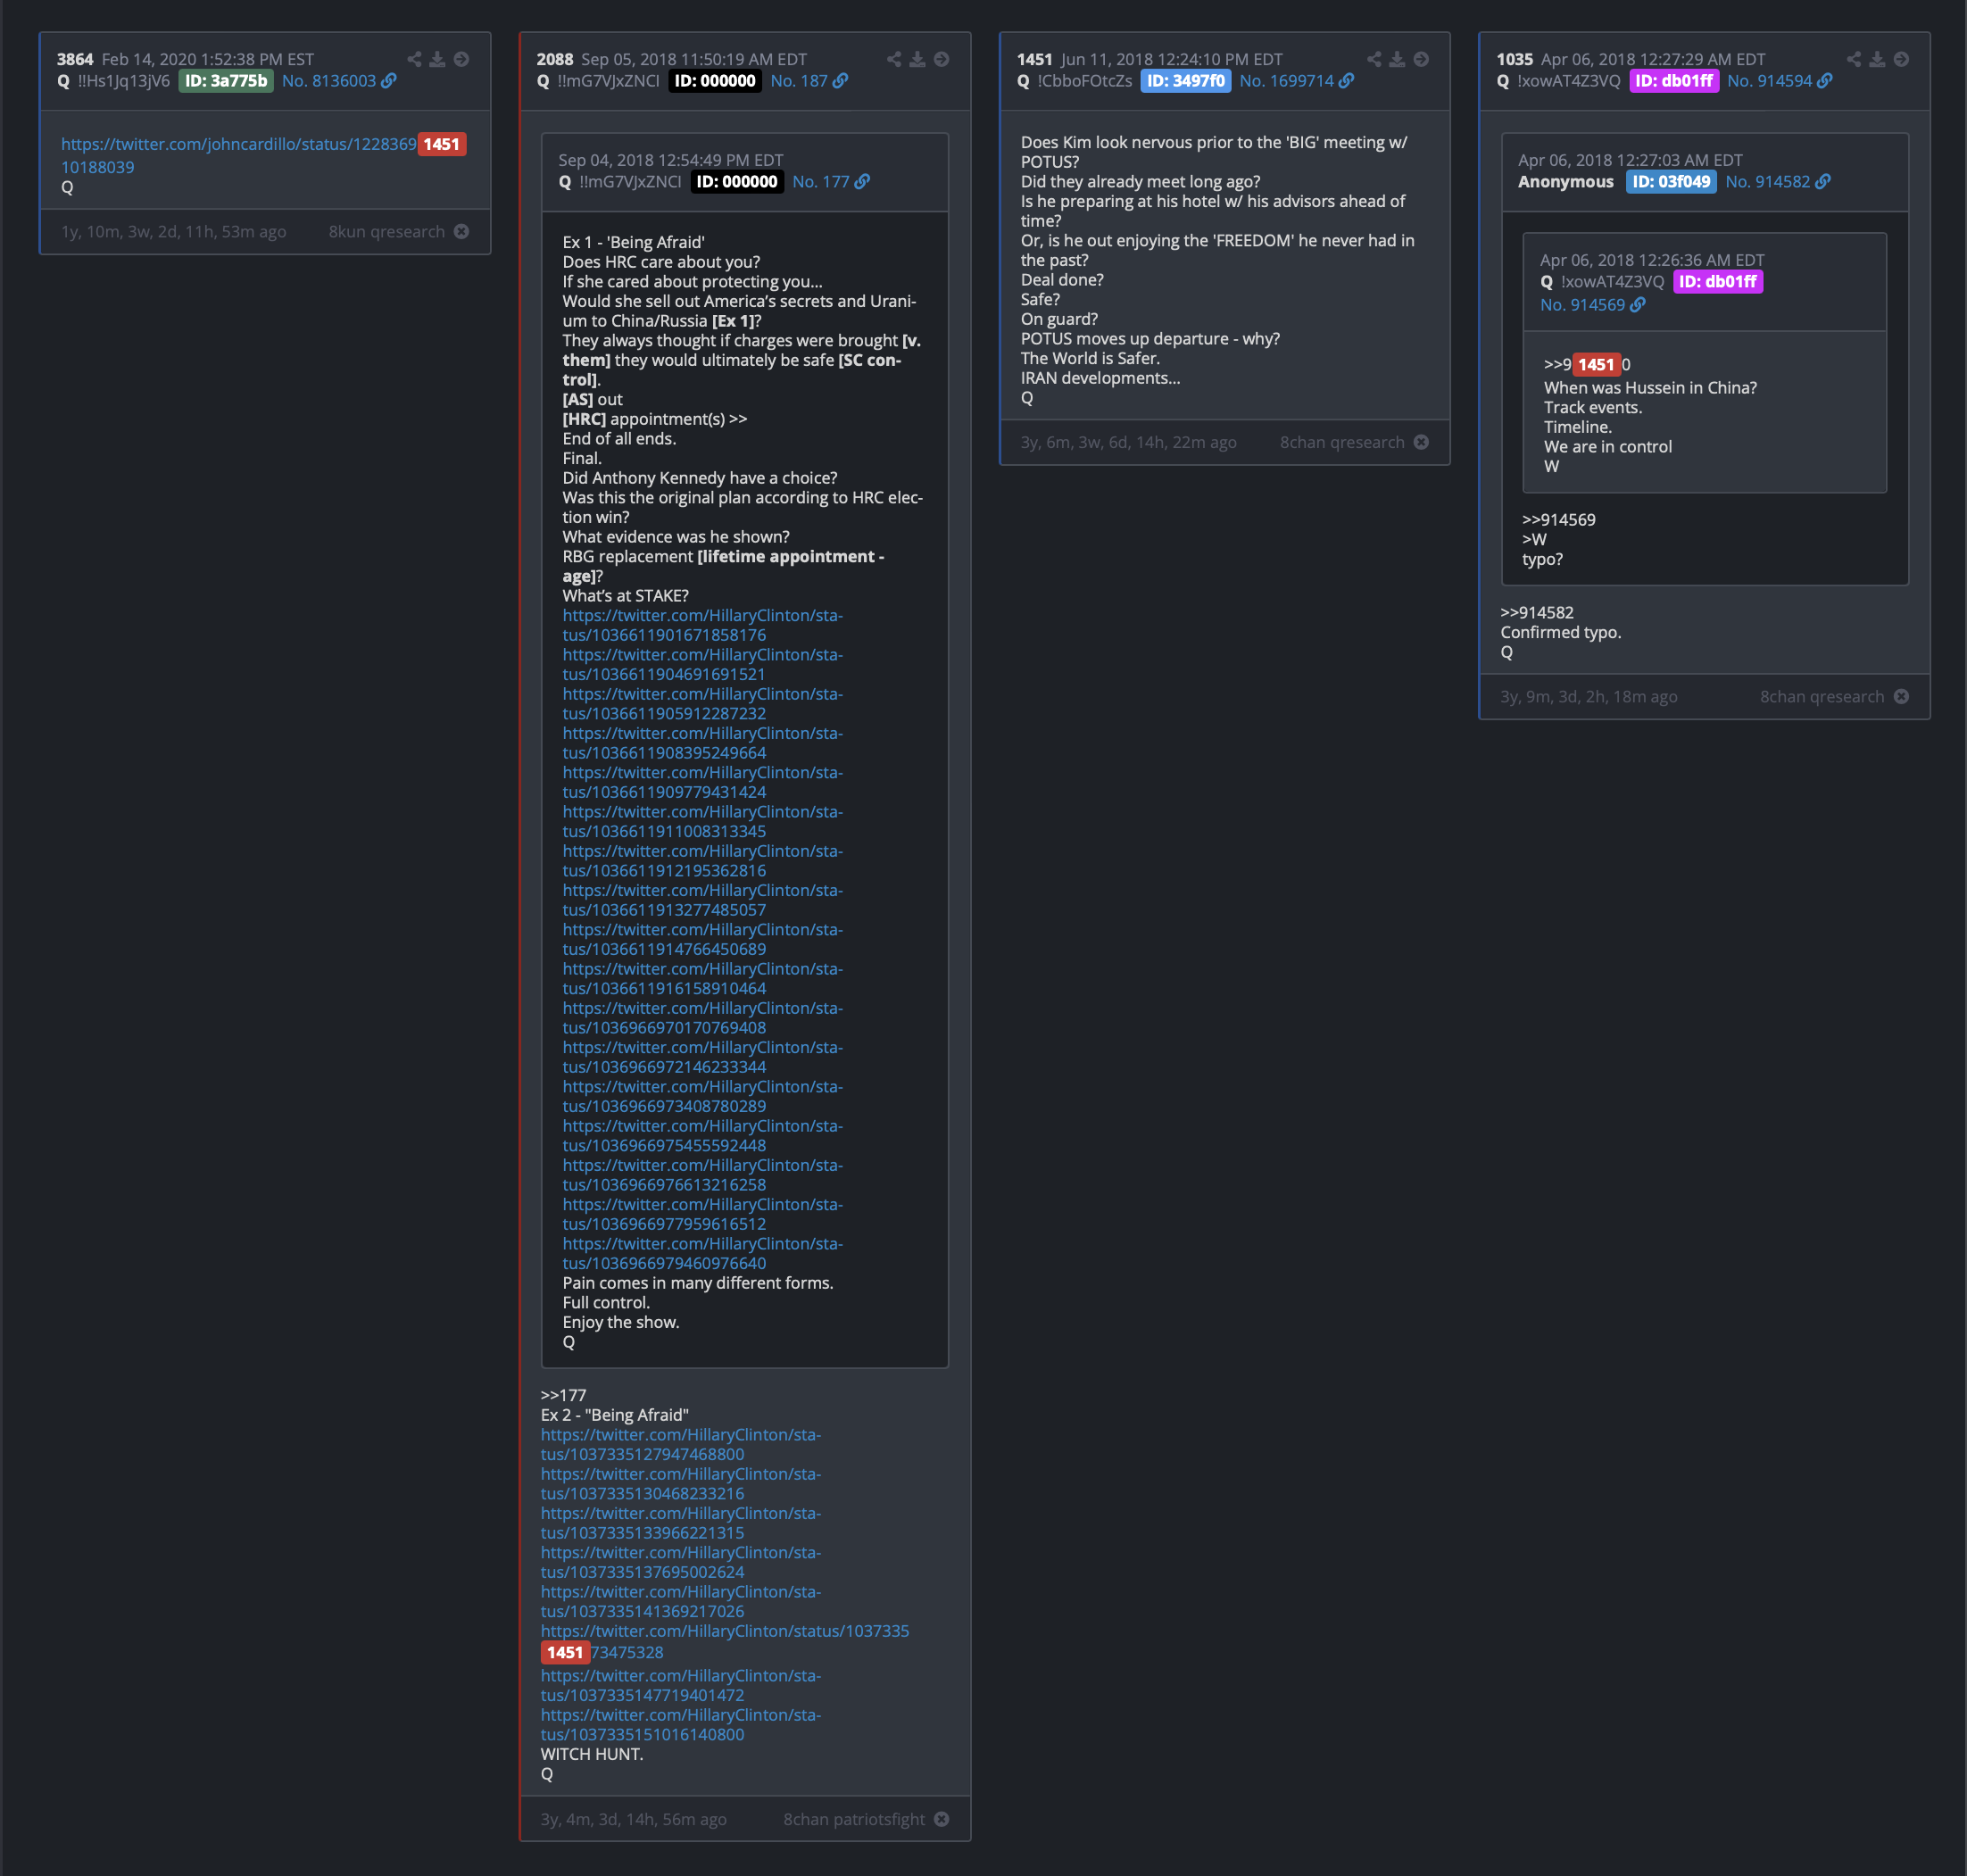Open HillaryClinton status 1036611916158910464 link

pyautogui.click(x=702, y=978)
